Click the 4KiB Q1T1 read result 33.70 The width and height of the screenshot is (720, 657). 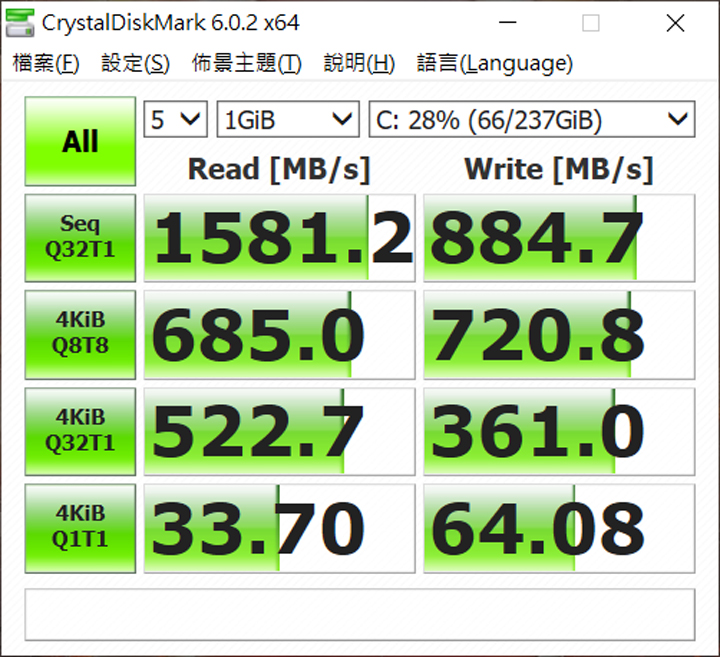click(280, 528)
